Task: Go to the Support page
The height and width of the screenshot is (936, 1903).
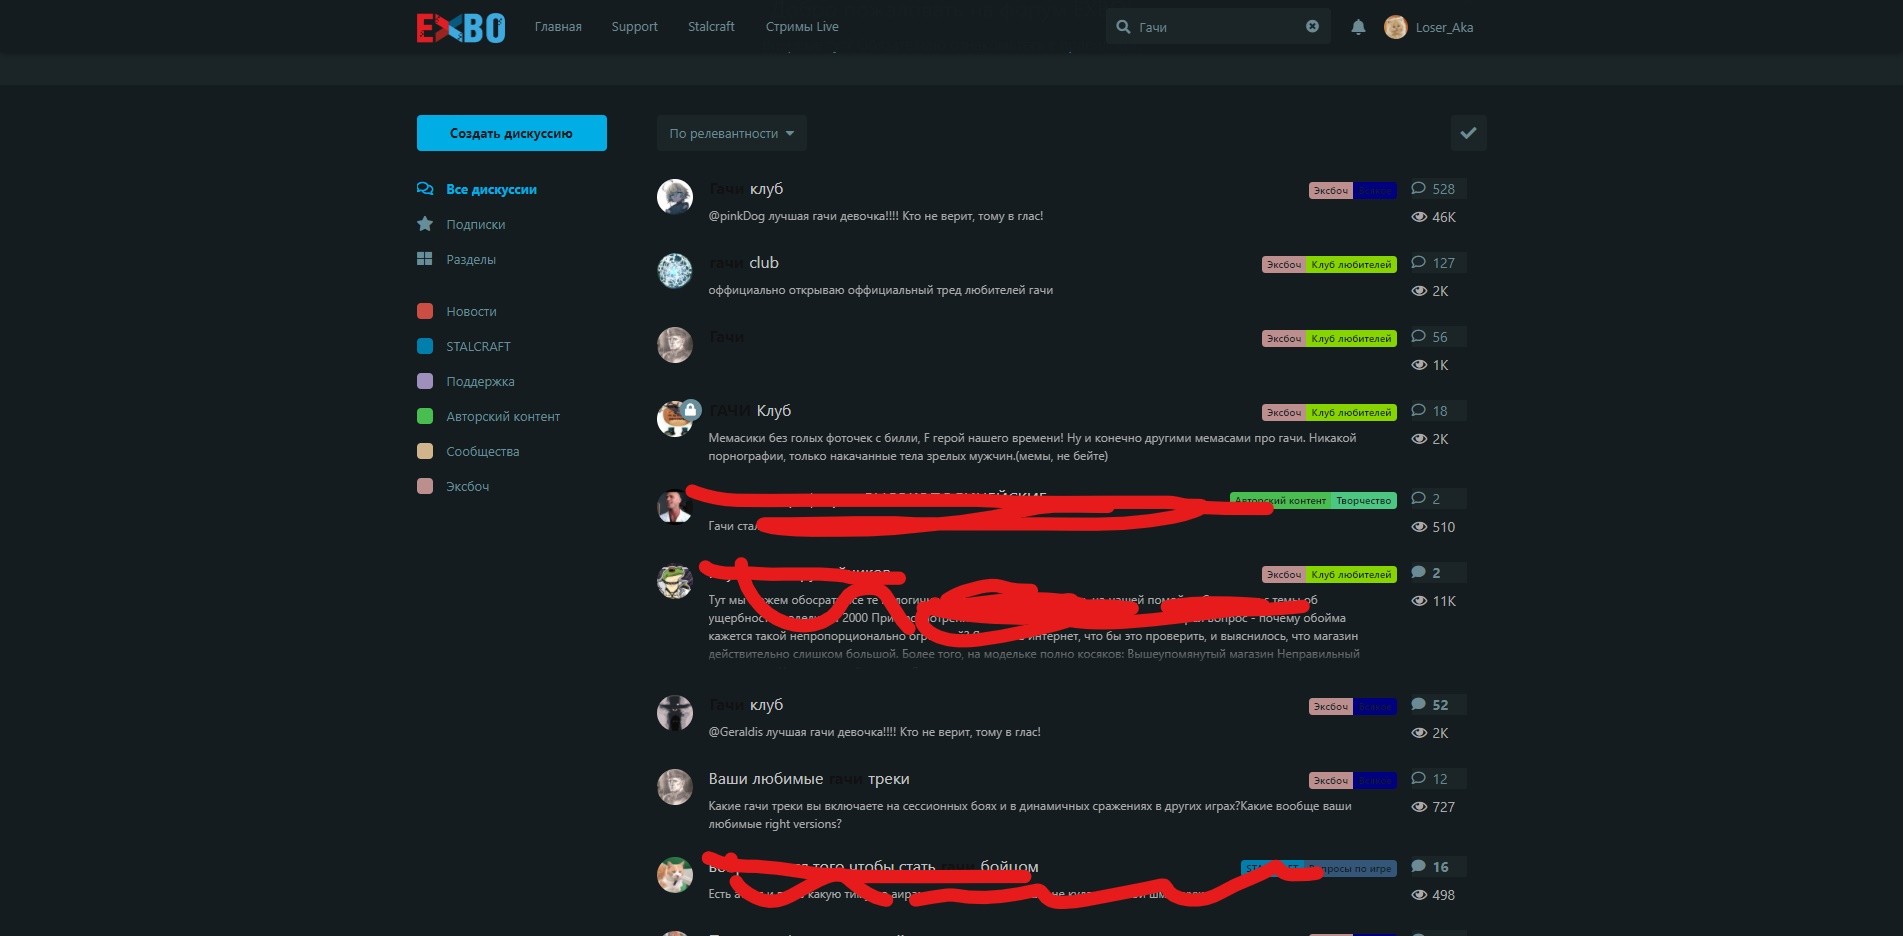Action: click(x=634, y=27)
